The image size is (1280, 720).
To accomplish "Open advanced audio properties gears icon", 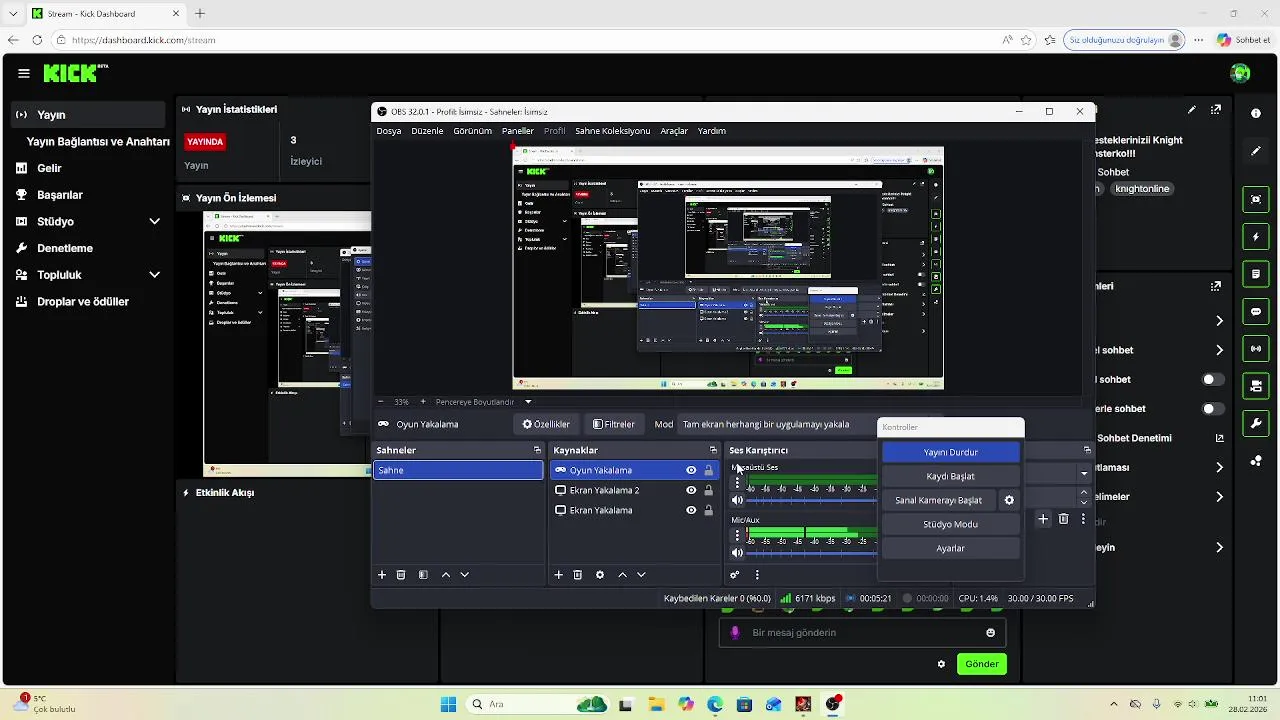I will (x=735, y=575).
